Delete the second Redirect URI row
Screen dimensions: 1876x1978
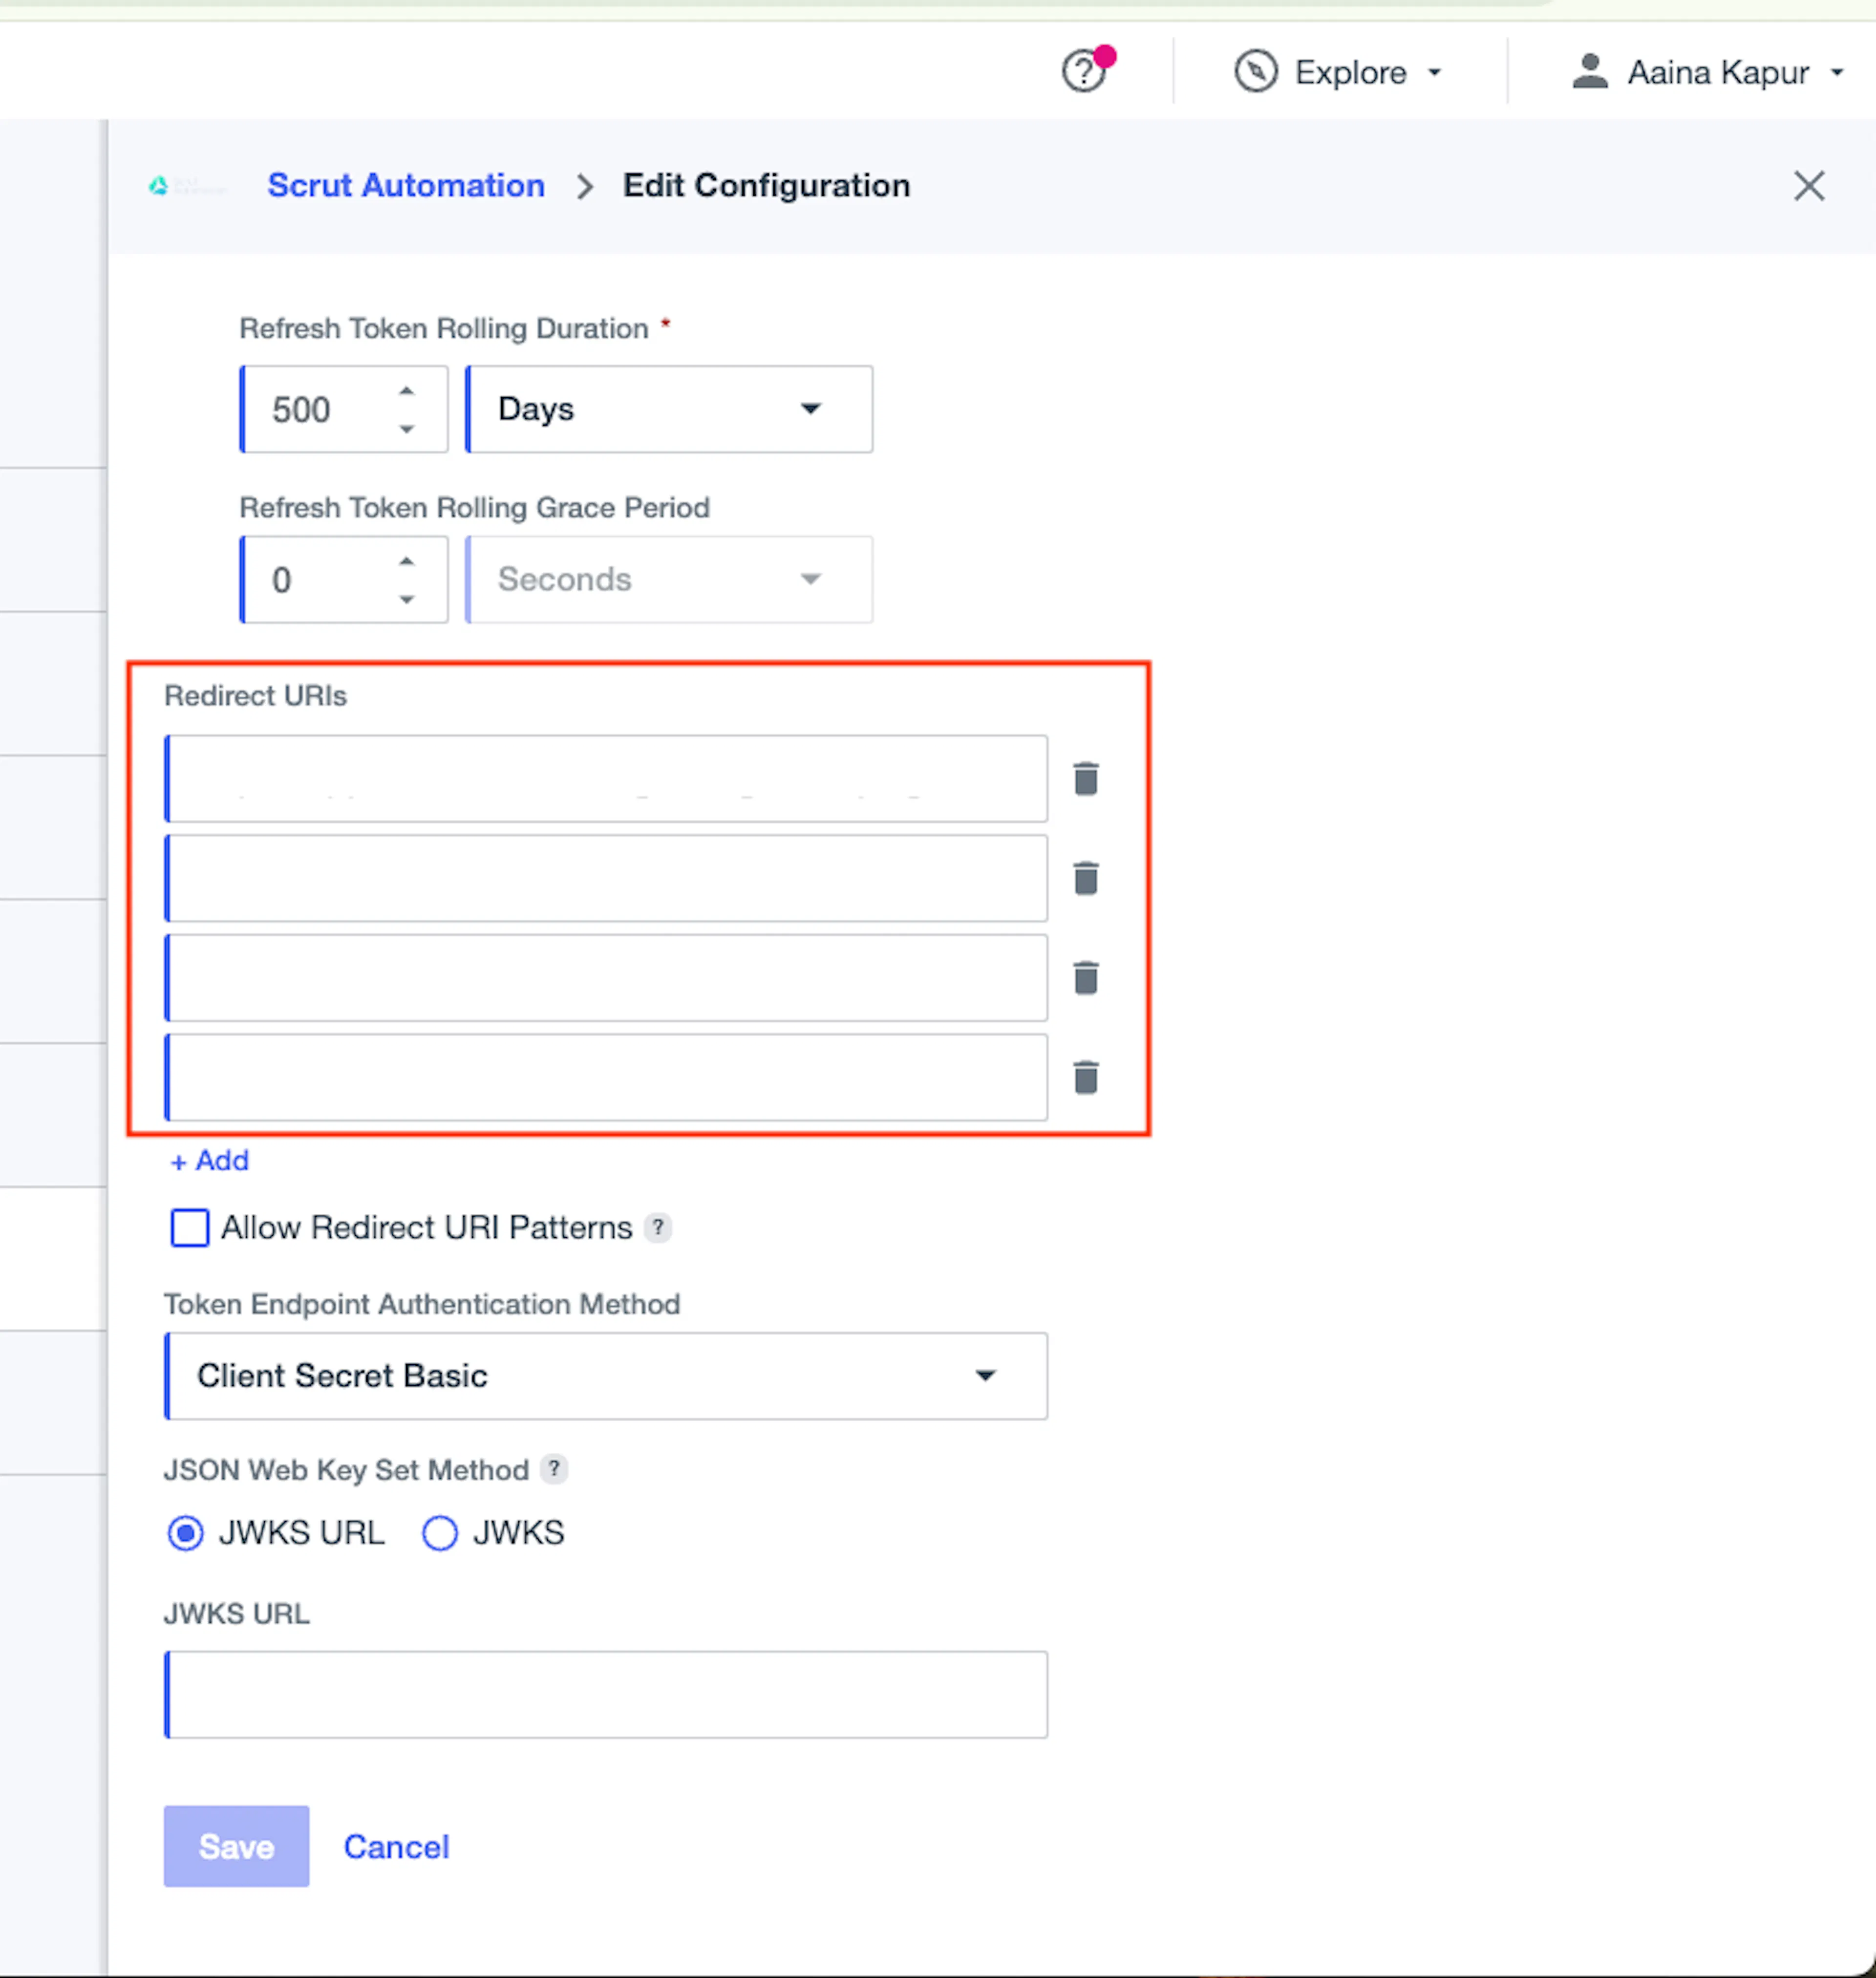point(1086,878)
